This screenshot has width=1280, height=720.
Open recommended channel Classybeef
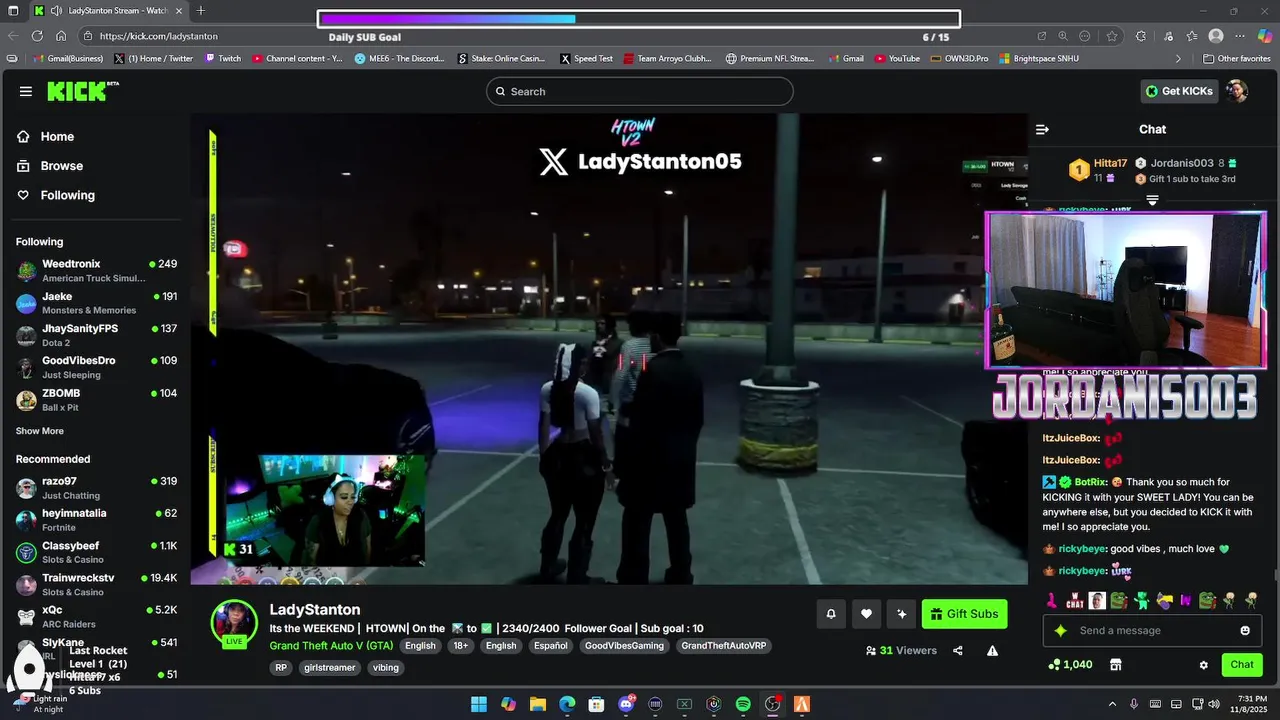(96, 552)
